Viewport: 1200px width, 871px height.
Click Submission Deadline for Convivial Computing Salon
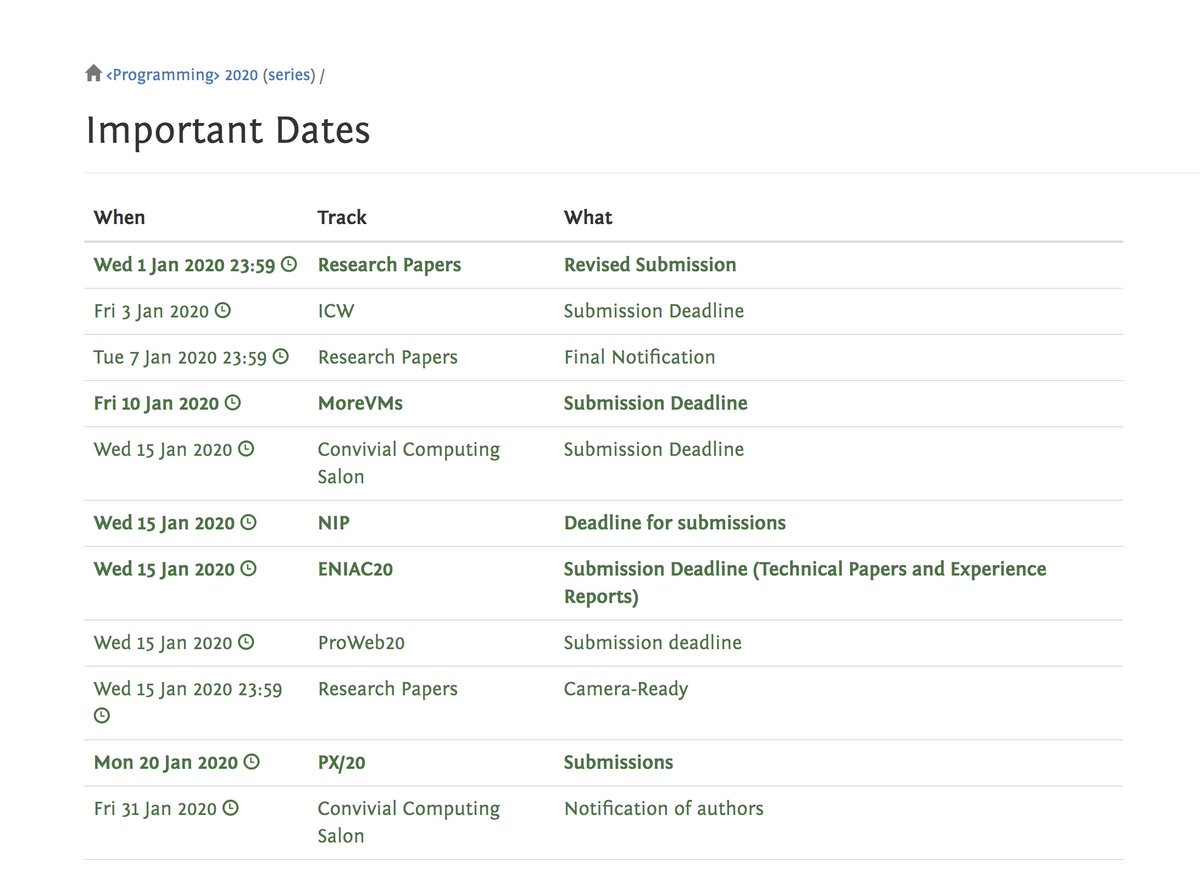[654, 449]
